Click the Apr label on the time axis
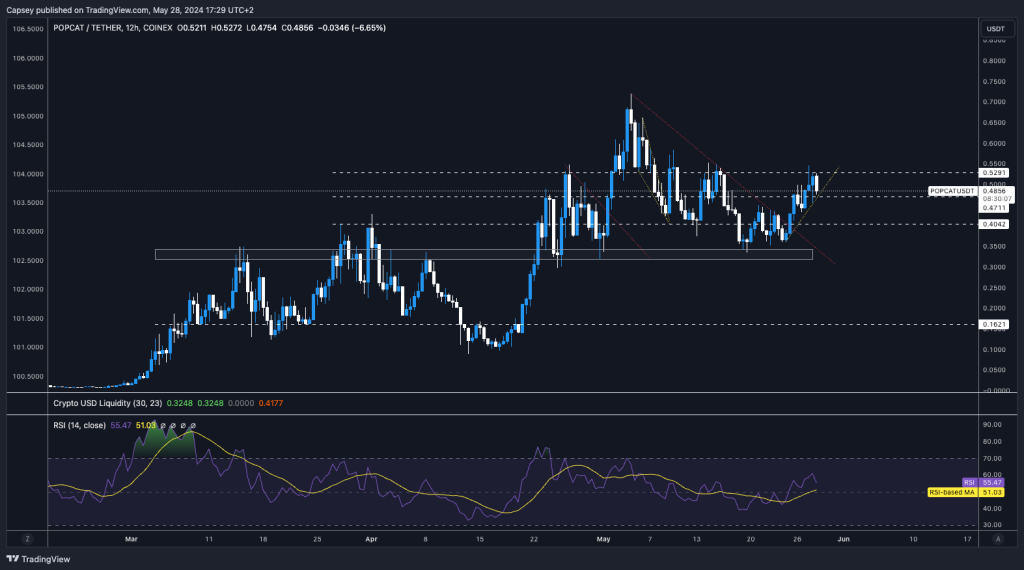The height and width of the screenshot is (570, 1024). [371, 538]
